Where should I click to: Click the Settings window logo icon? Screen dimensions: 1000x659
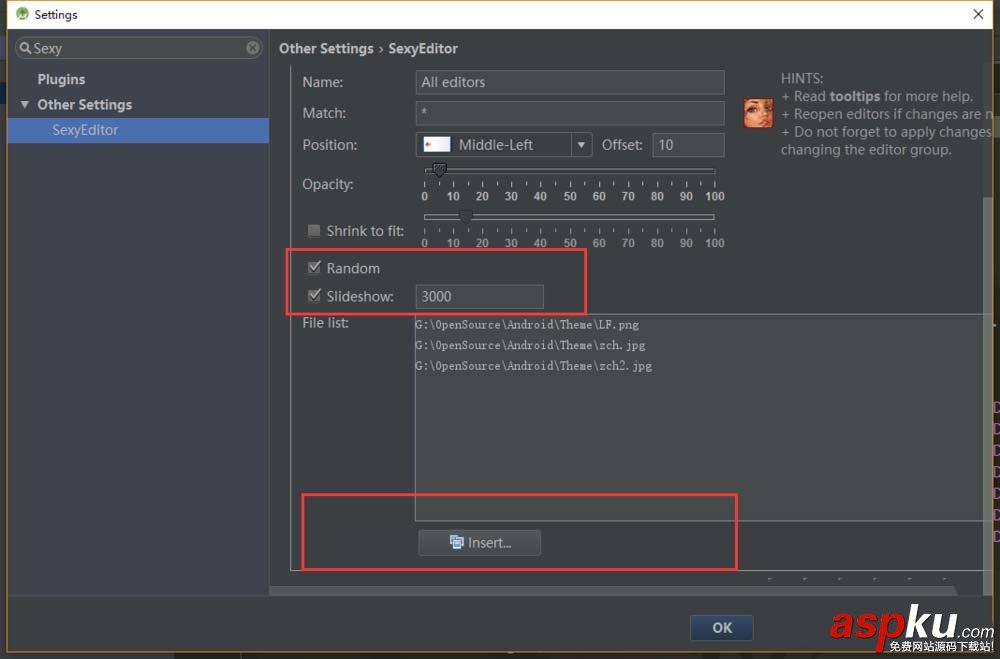point(21,13)
